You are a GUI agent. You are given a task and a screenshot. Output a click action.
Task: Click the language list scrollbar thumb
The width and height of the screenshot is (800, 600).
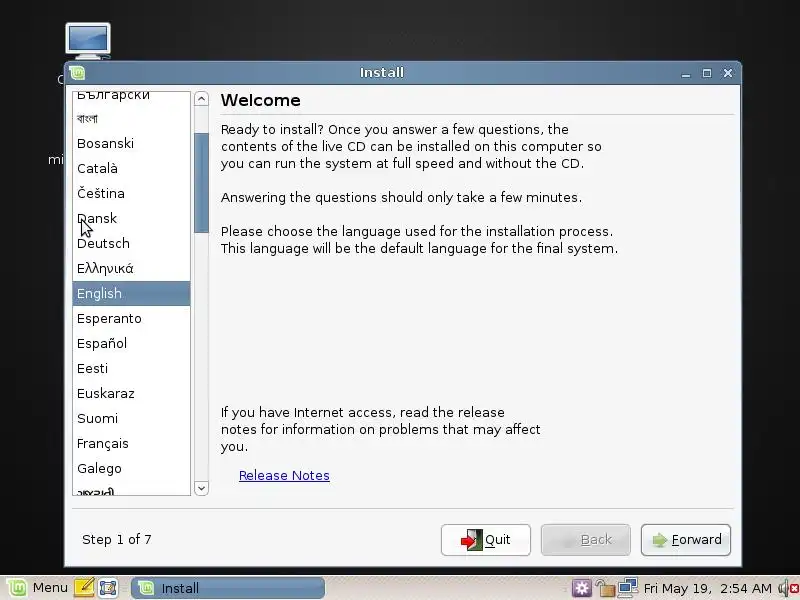(x=202, y=183)
